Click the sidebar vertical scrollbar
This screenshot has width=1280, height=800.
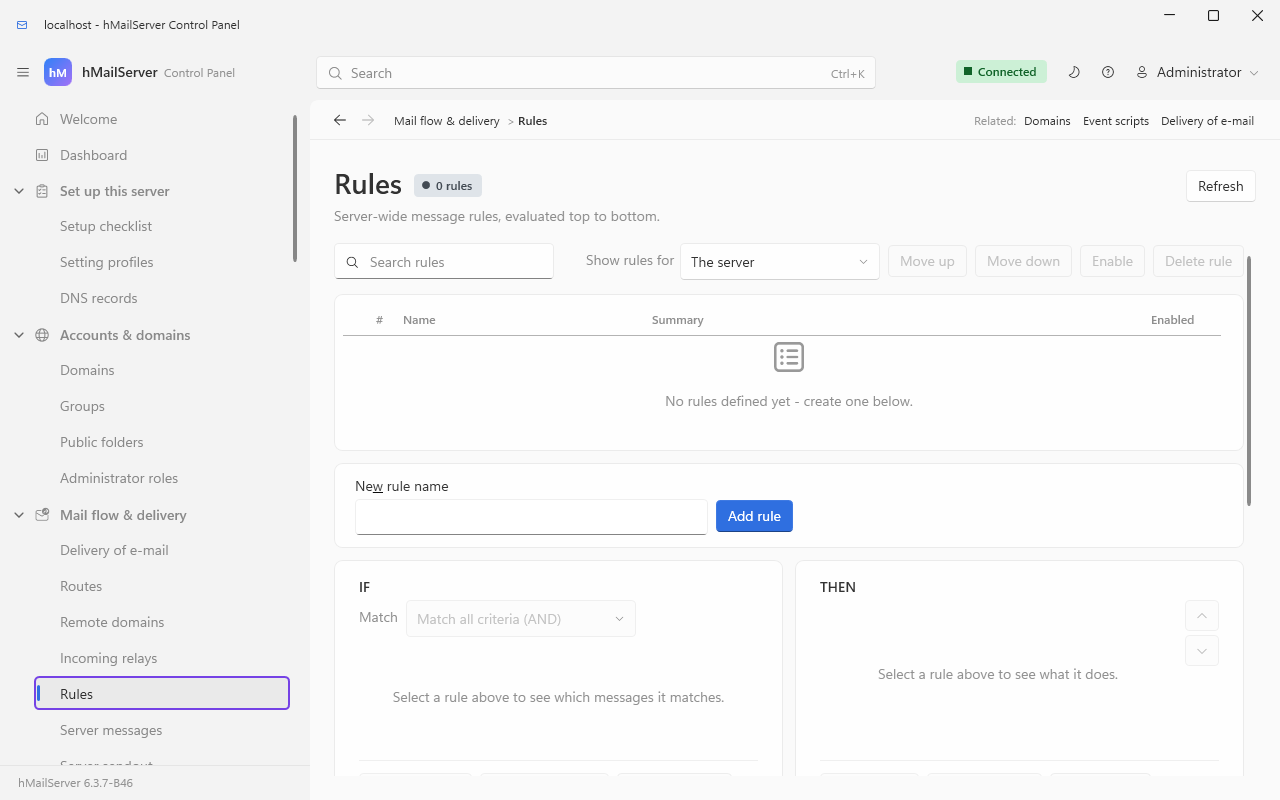[x=294, y=189]
